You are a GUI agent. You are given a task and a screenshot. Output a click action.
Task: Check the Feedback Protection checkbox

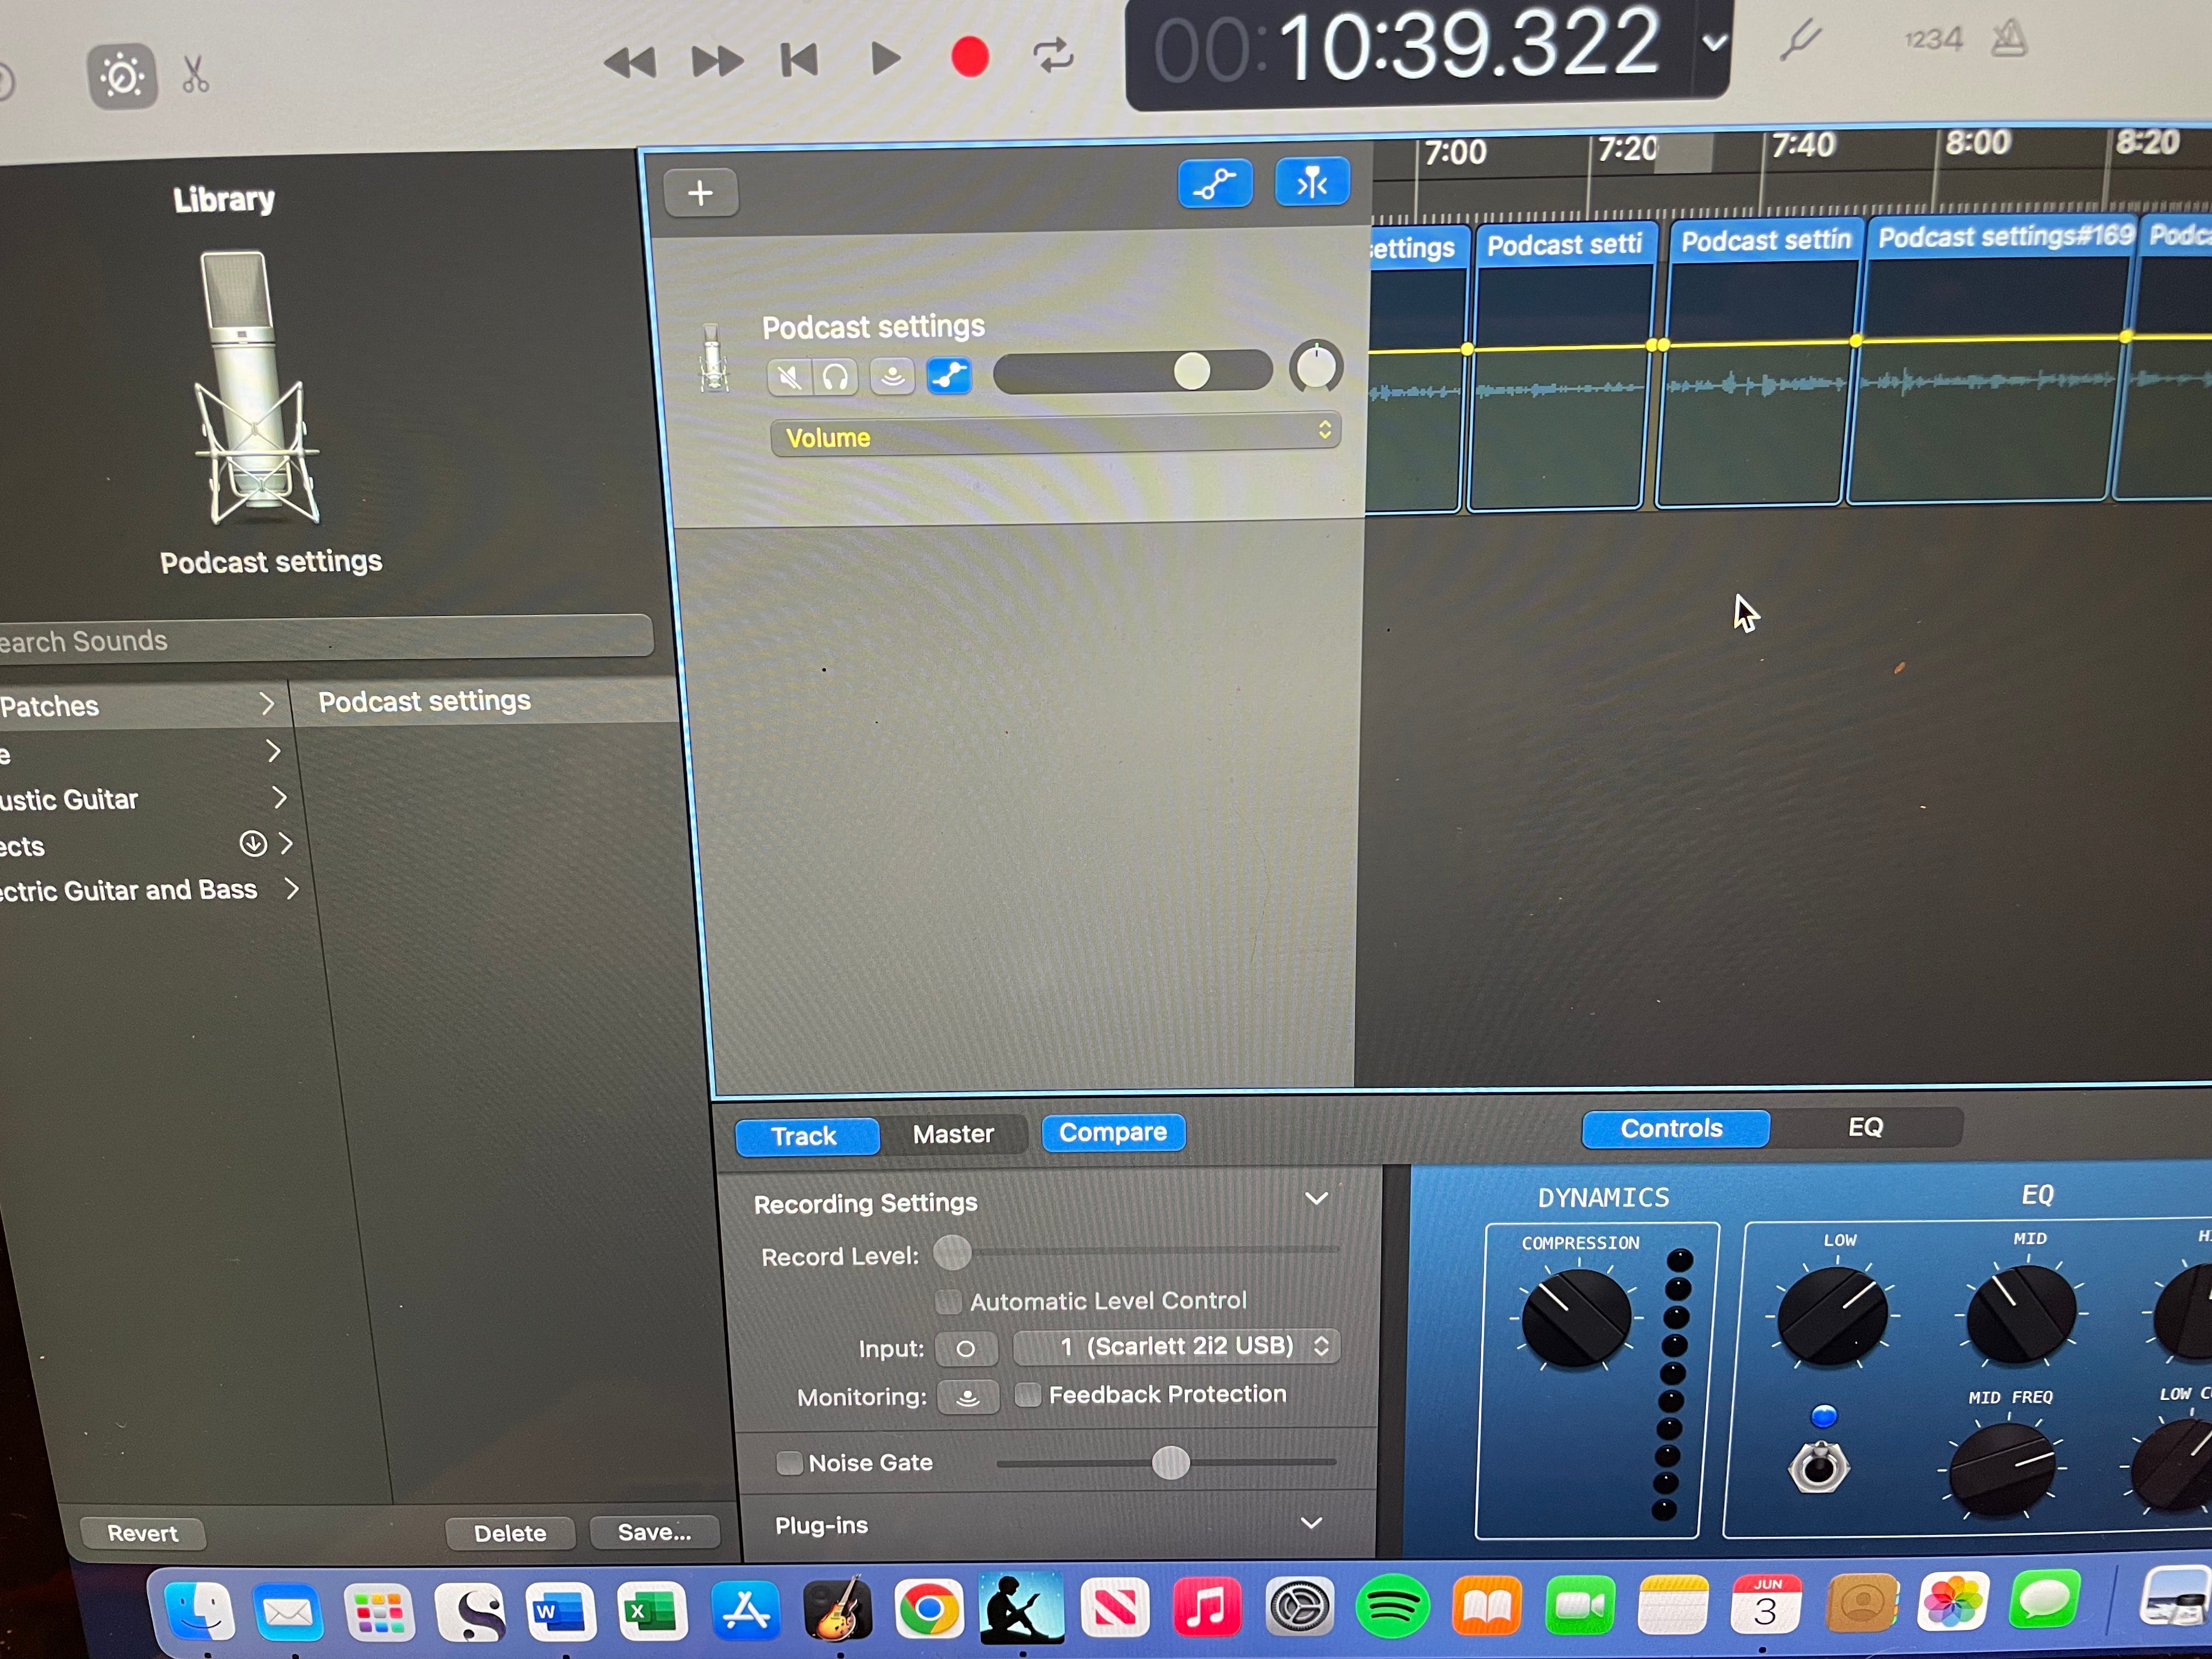(1028, 1395)
